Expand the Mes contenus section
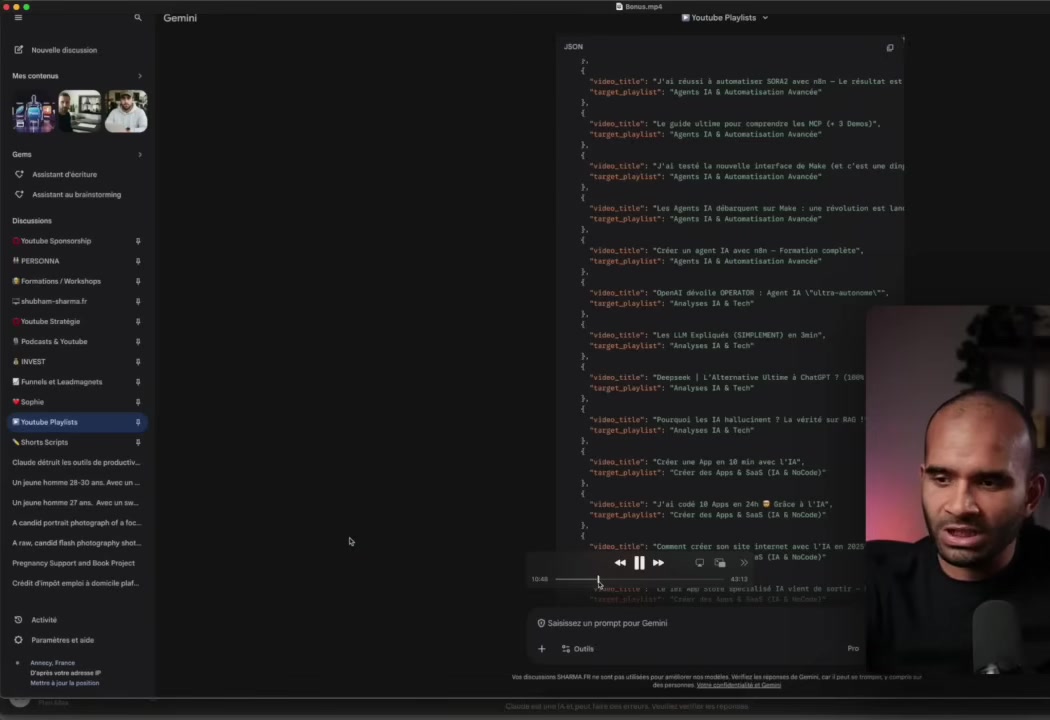 coord(140,75)
